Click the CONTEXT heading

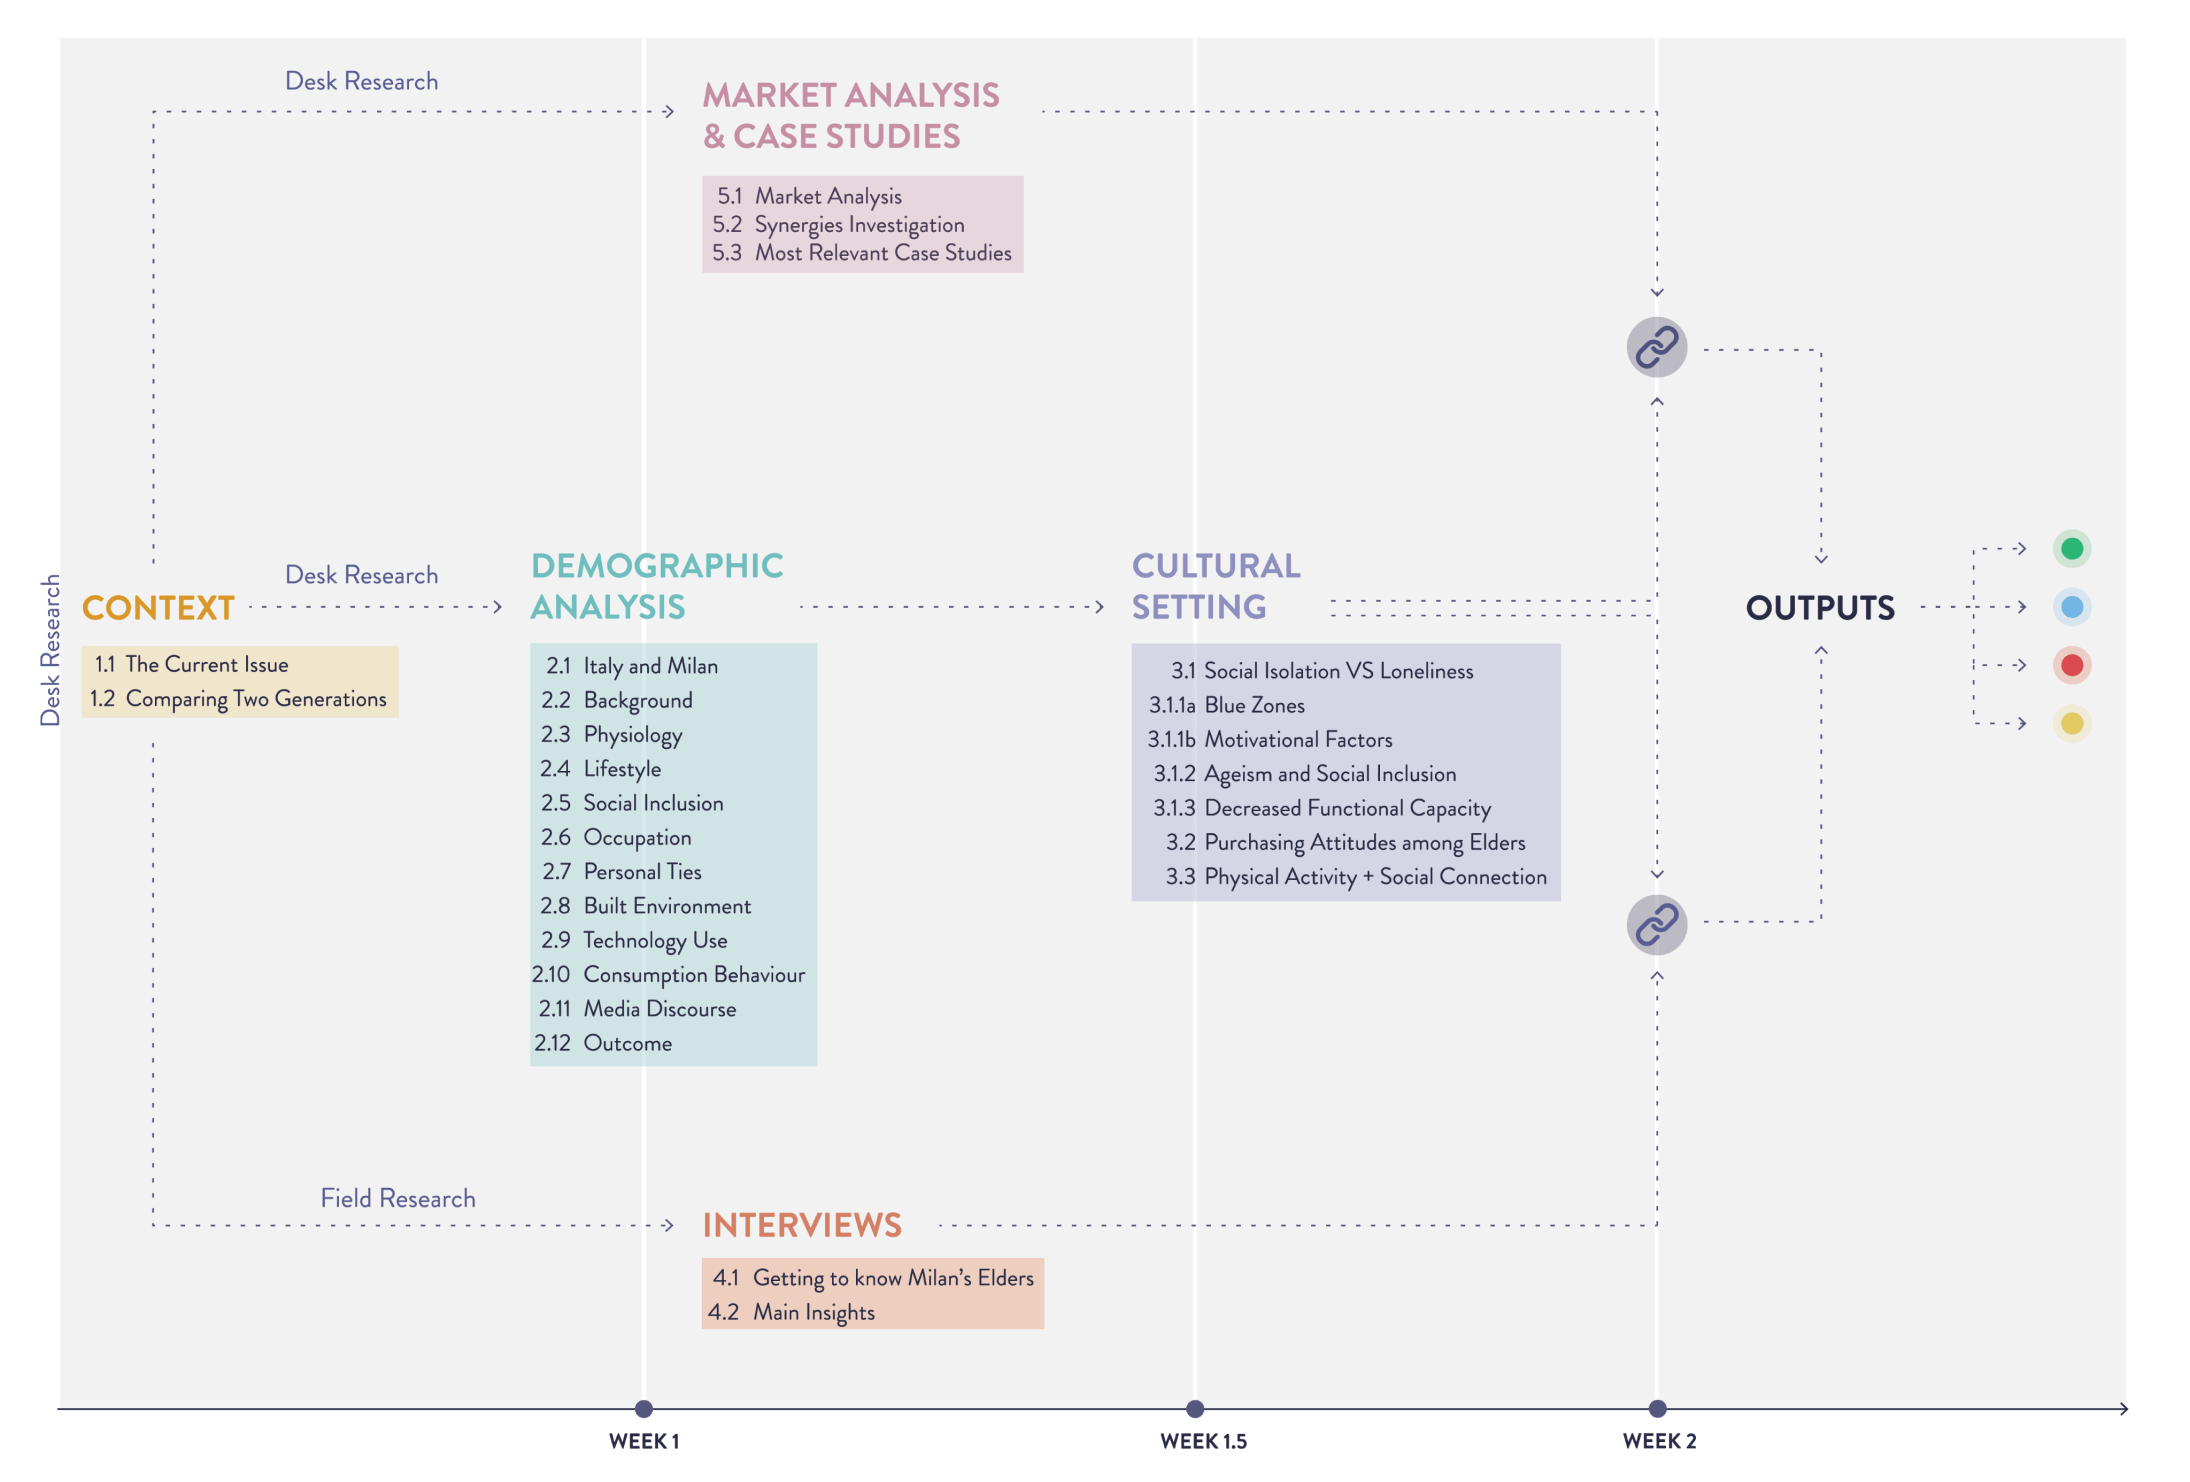tap(158, 607)
